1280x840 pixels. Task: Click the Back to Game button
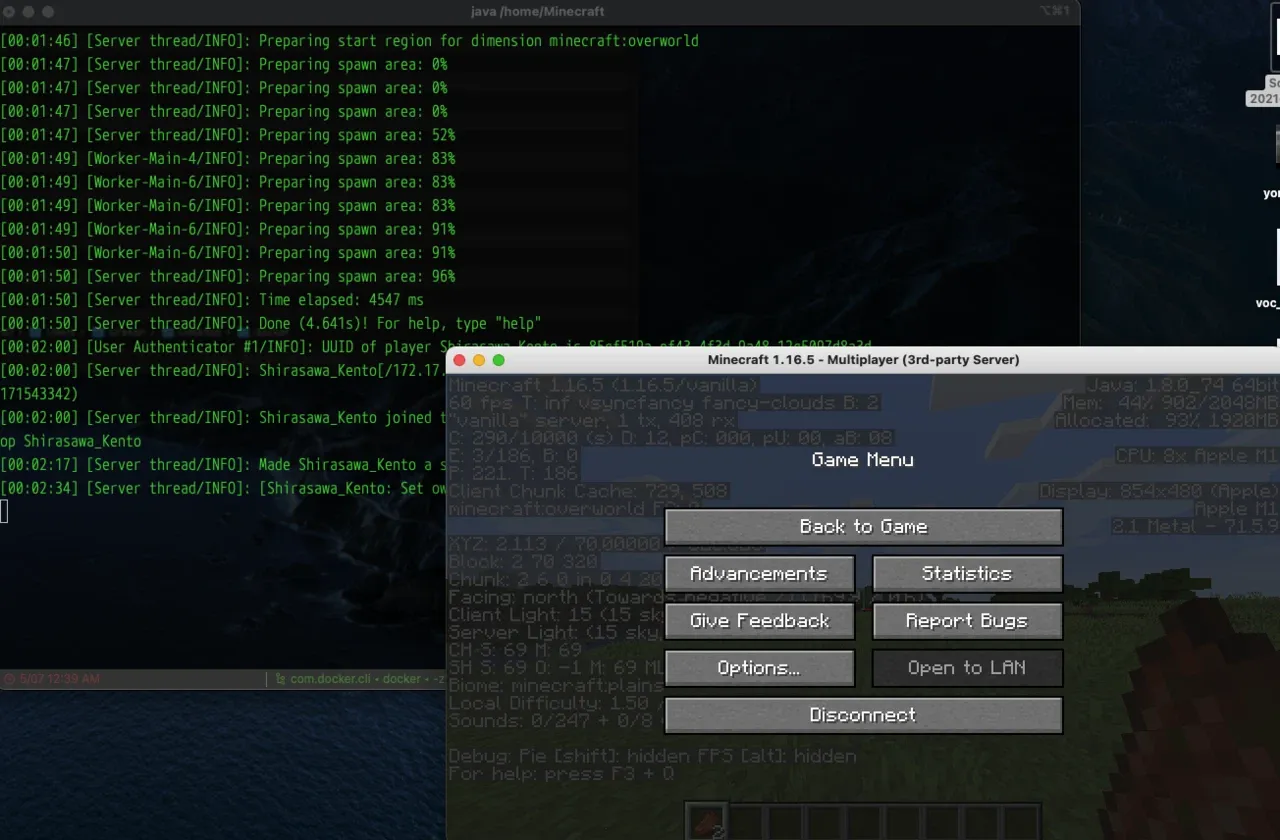pos(863,527)
